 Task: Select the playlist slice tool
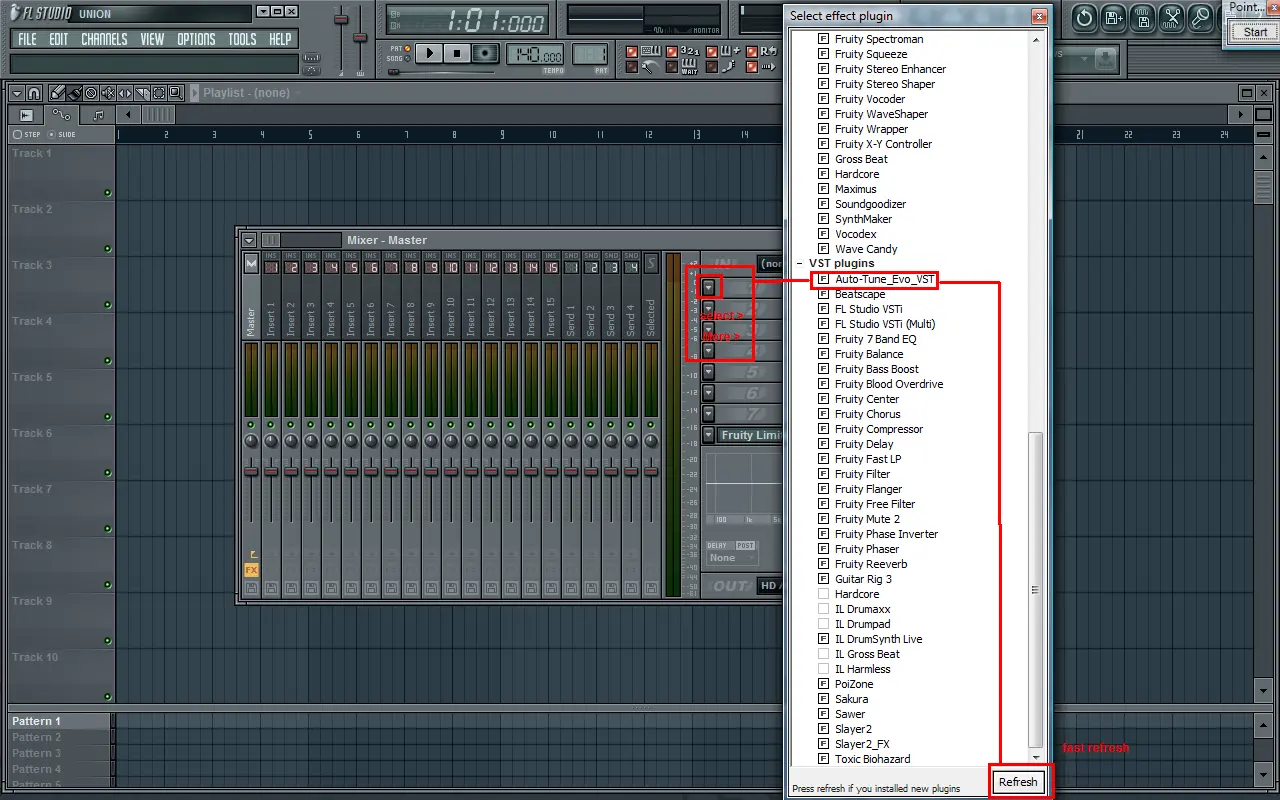[x=141, y=92]
